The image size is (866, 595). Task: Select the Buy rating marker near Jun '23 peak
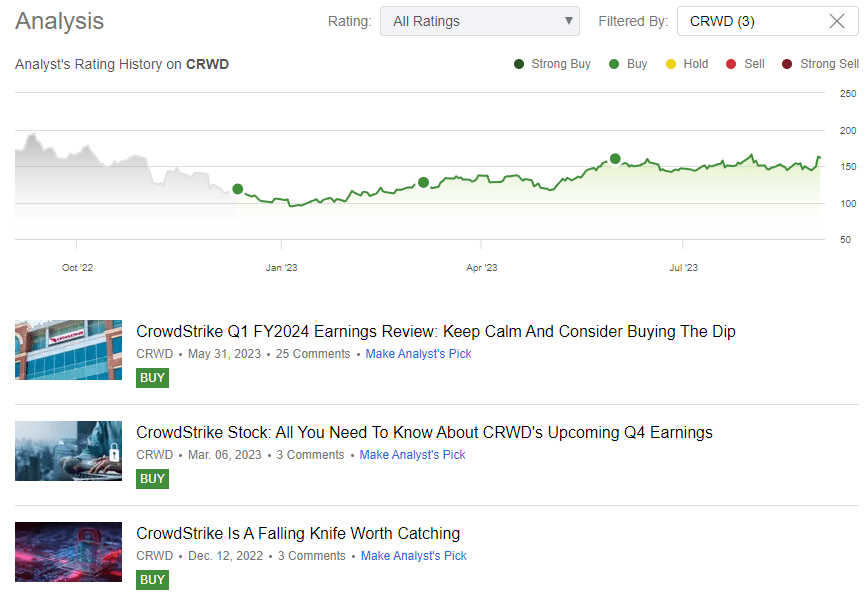pos(615,158)
